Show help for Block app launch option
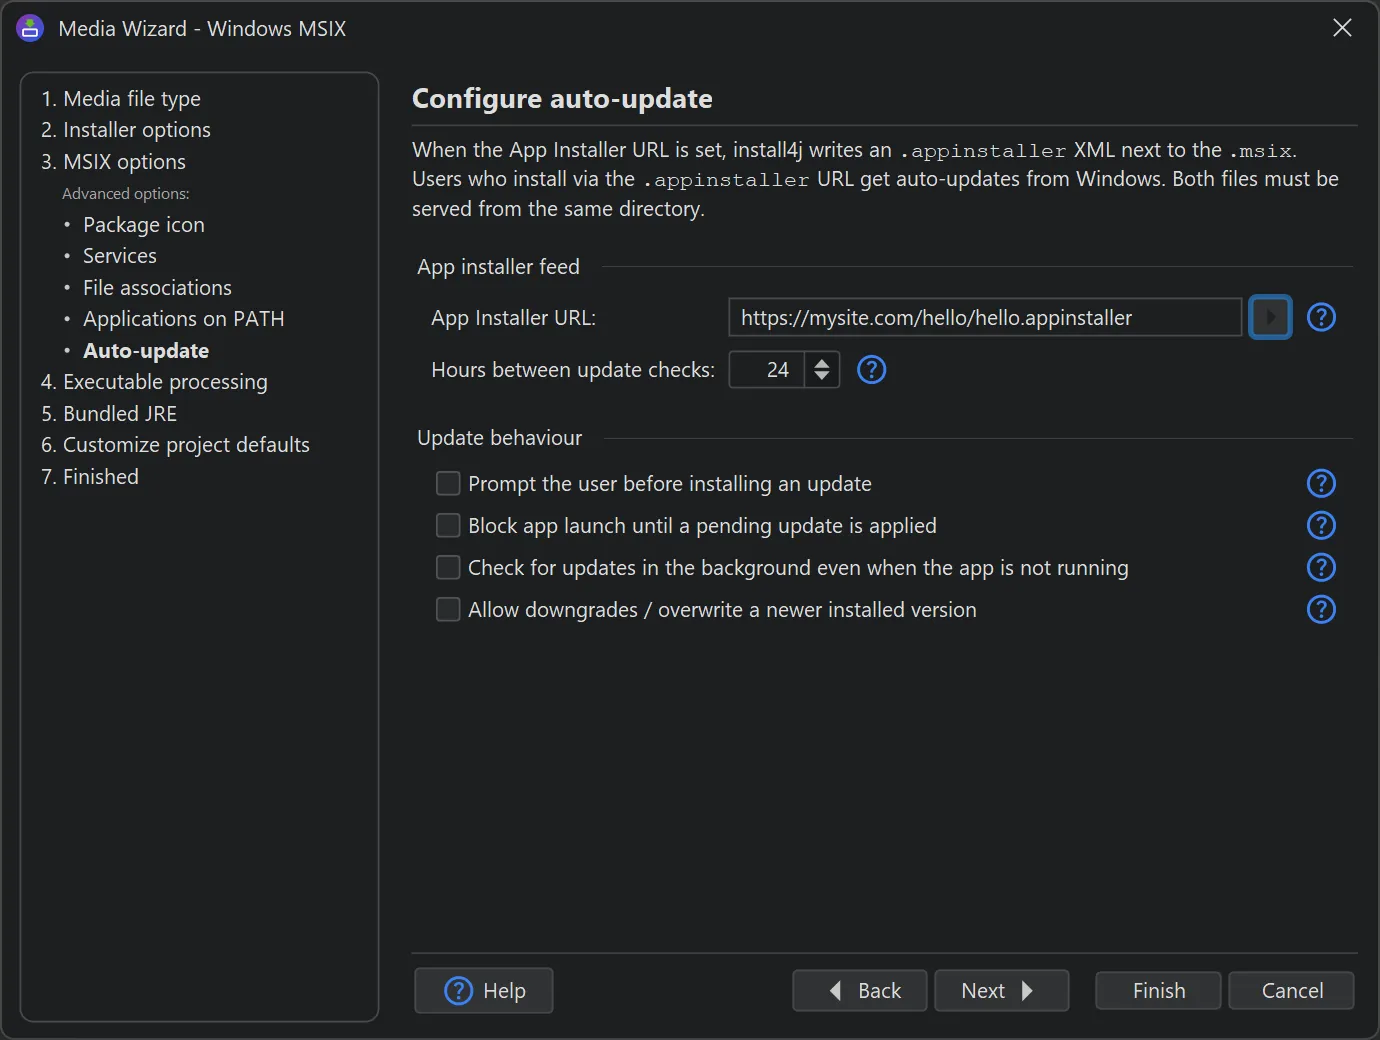This screenshot has width=1380, height=1040. click(x=1321, y=526)
